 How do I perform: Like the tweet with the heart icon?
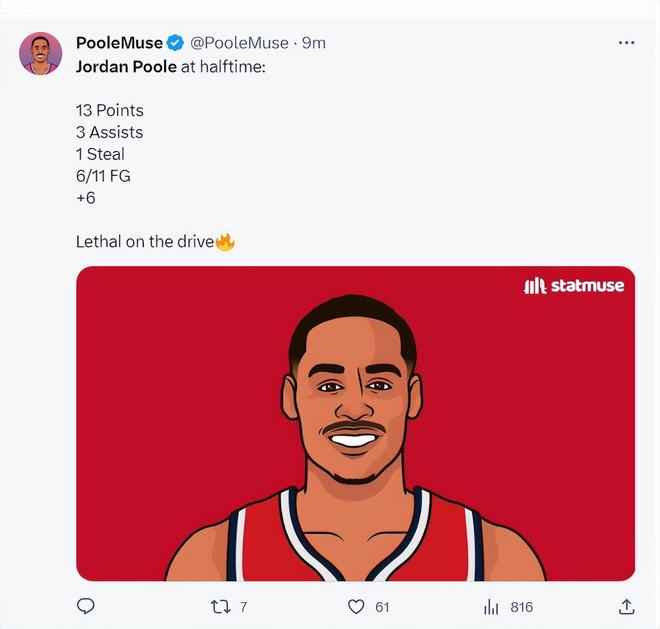[x=356, y=606]
